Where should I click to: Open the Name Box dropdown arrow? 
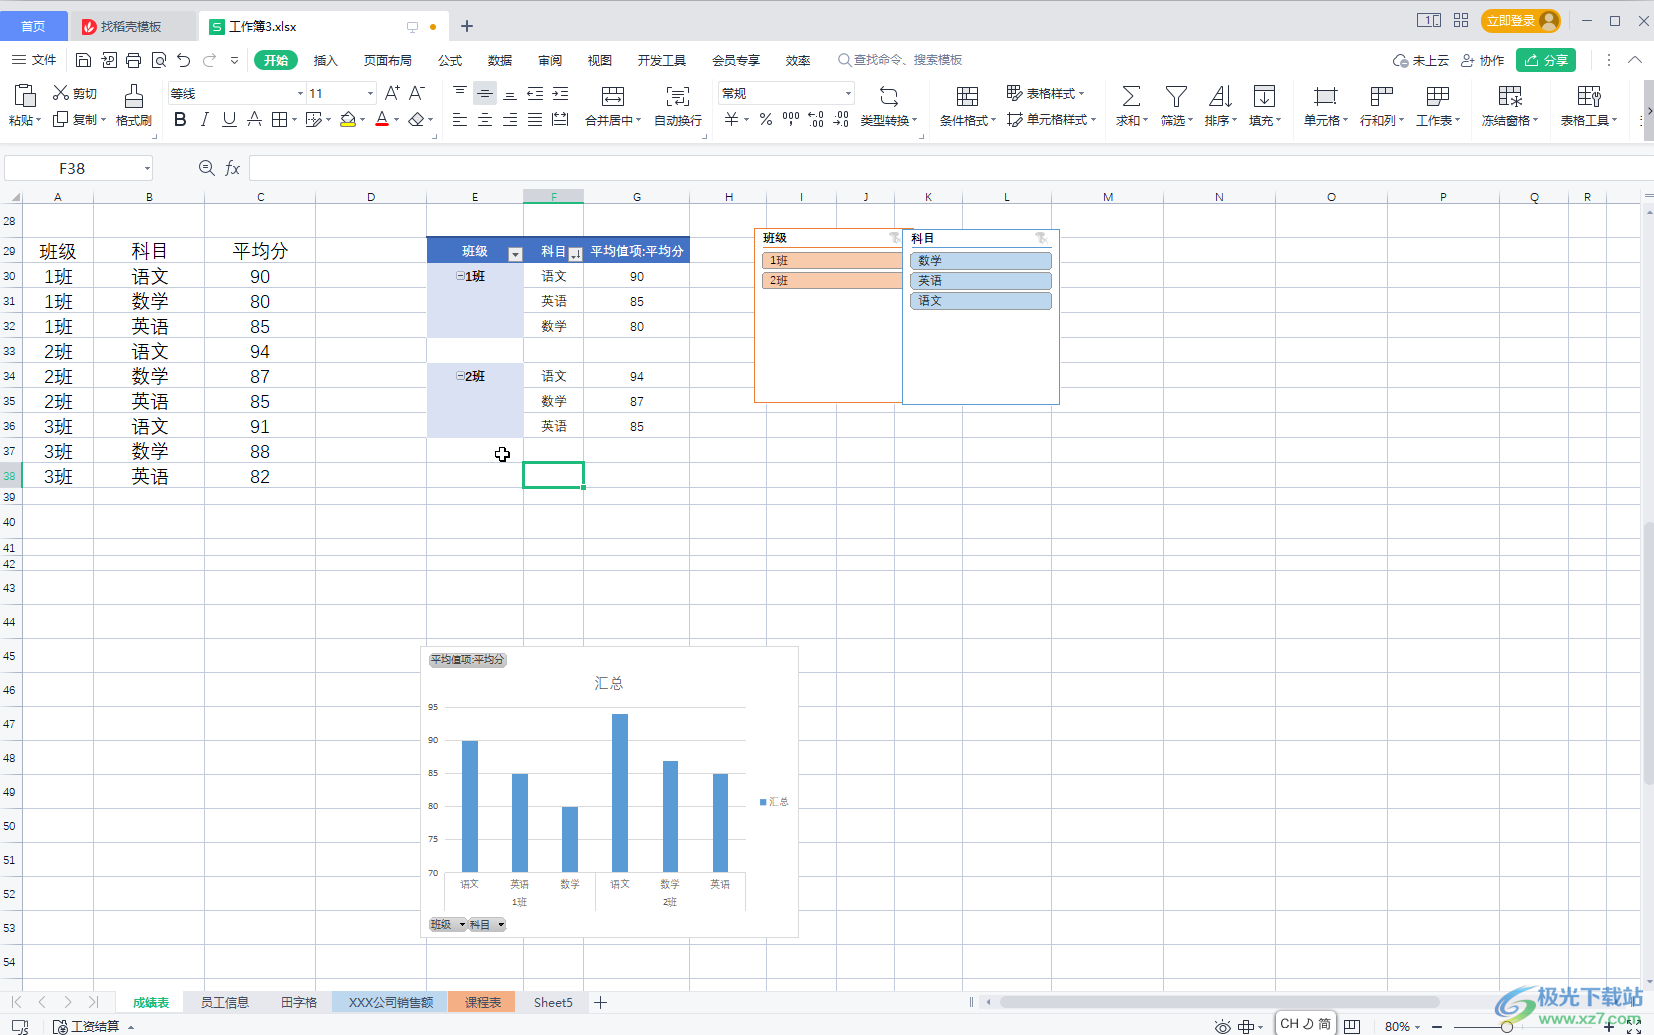[x=147, y=168]
